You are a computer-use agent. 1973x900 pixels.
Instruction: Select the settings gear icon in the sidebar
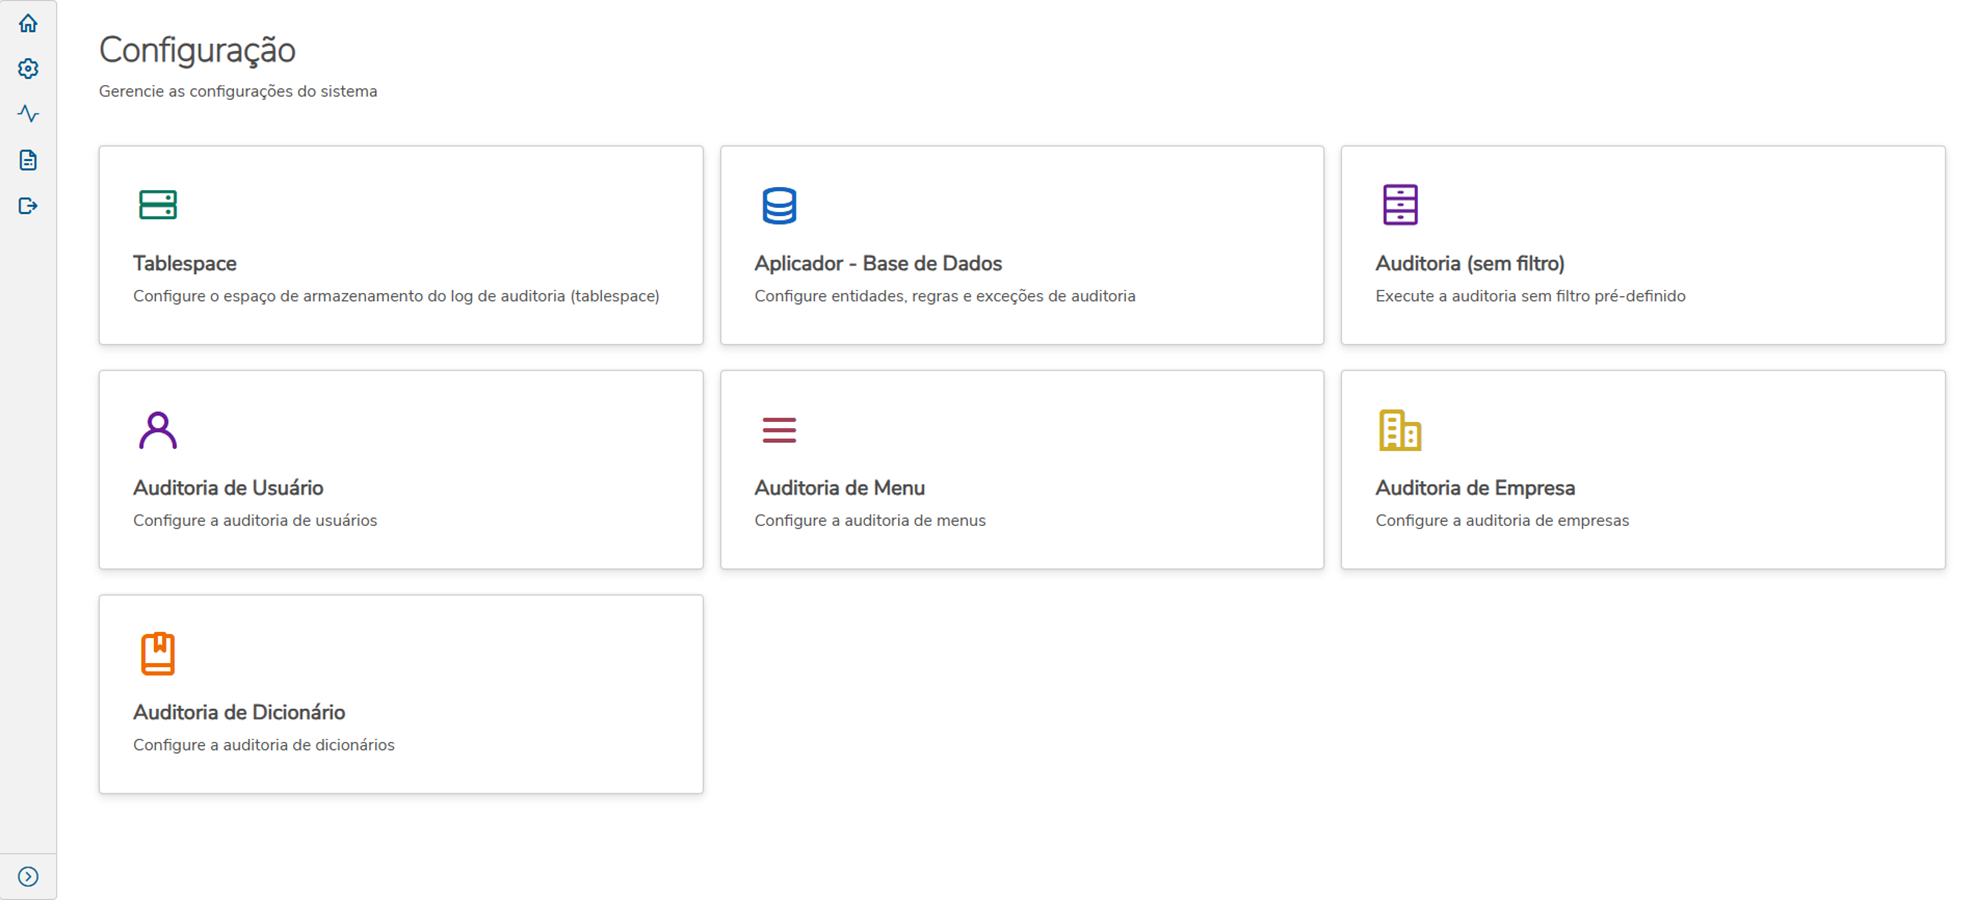click(x=29, y=68)
